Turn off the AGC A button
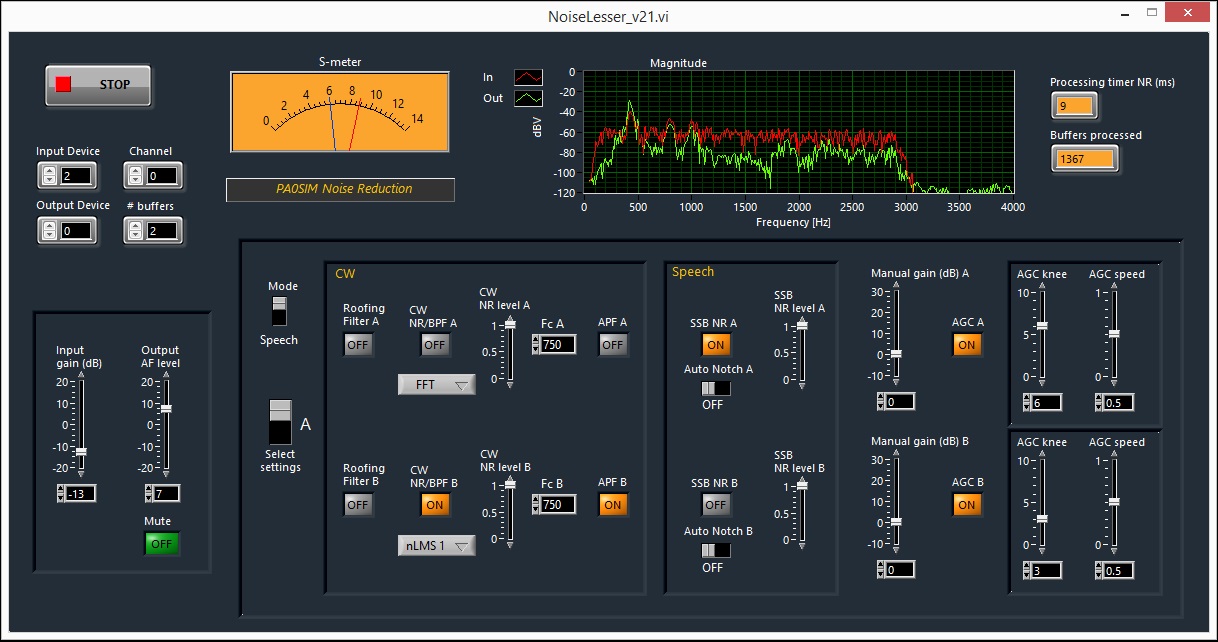 [x=966, y=345]
